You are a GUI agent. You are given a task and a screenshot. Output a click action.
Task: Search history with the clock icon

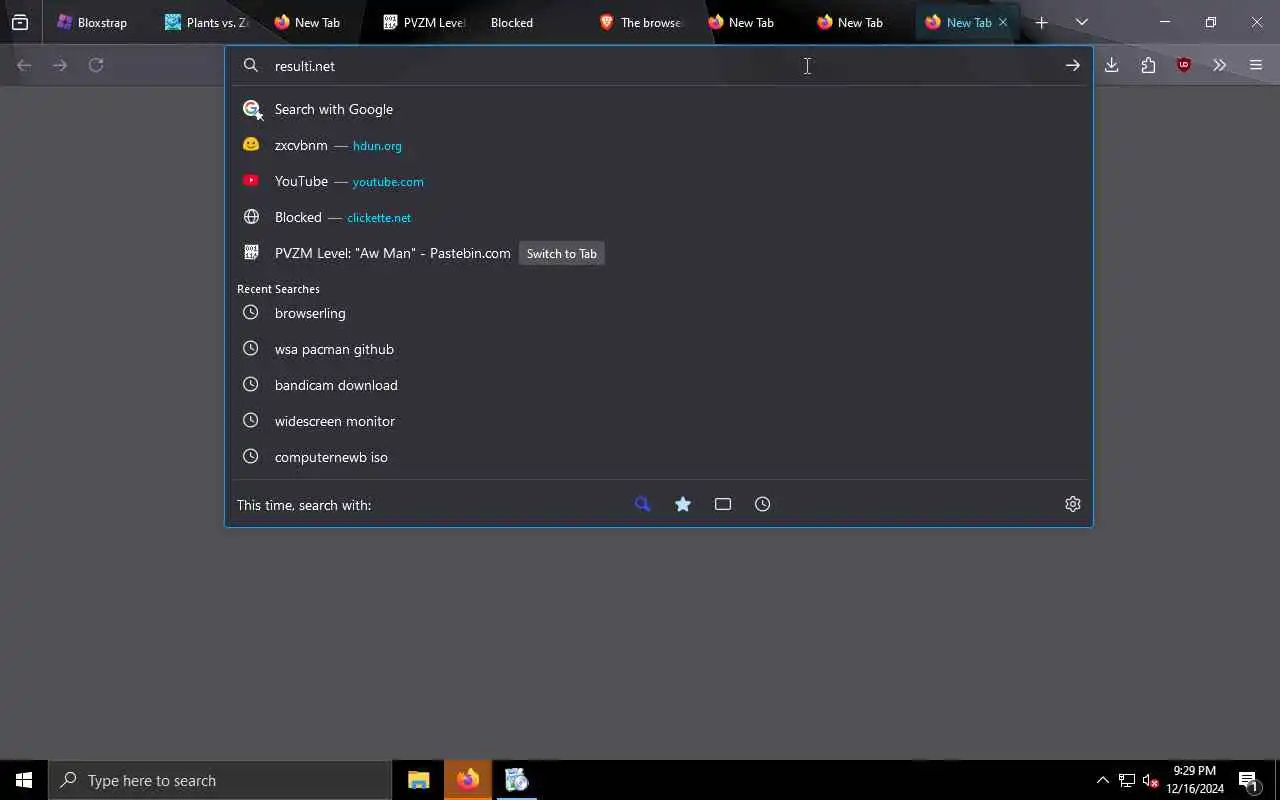(763, 504)
